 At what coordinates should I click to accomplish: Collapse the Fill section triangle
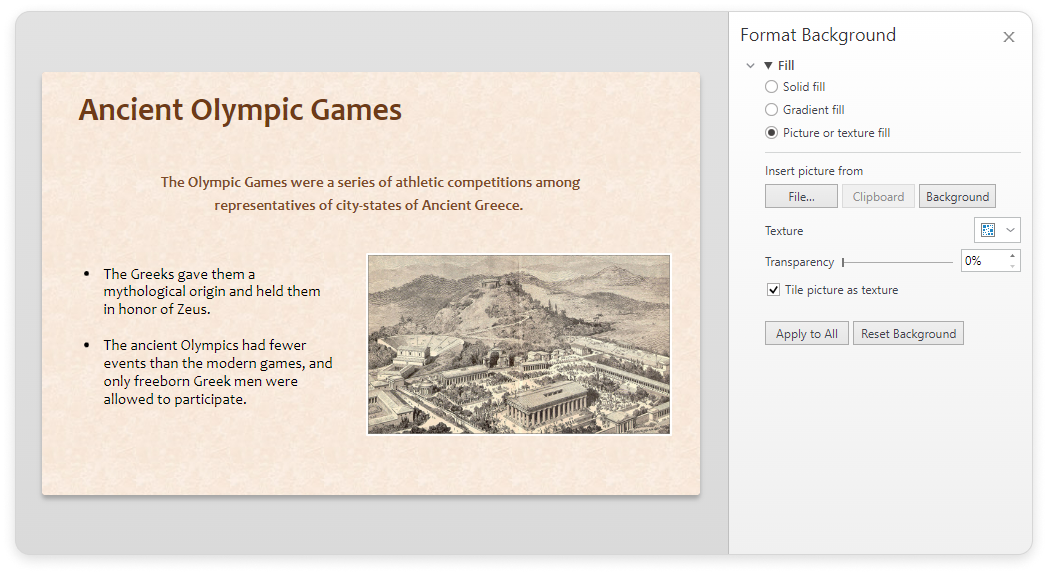coord(768,66)
